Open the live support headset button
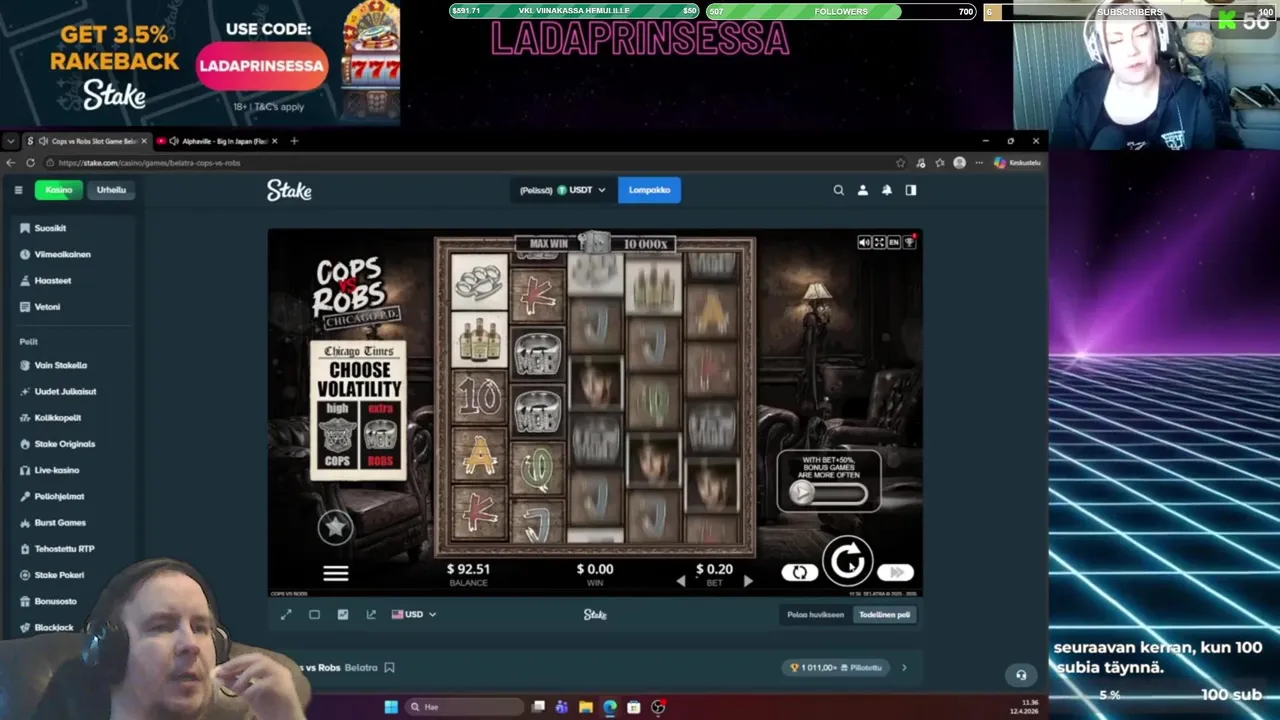 (1021, 675)
